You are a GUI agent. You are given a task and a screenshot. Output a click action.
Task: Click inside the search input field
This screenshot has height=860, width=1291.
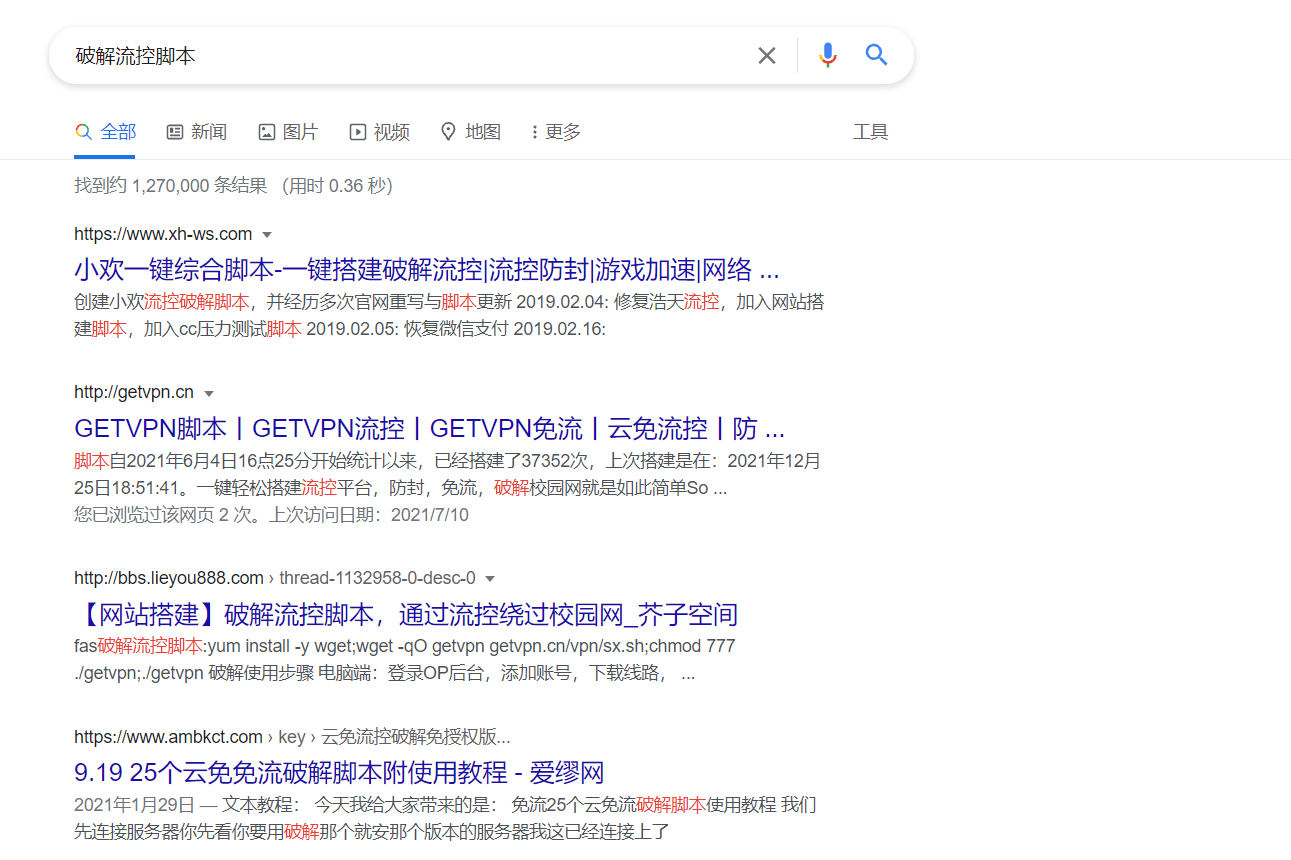click(400, 55)
